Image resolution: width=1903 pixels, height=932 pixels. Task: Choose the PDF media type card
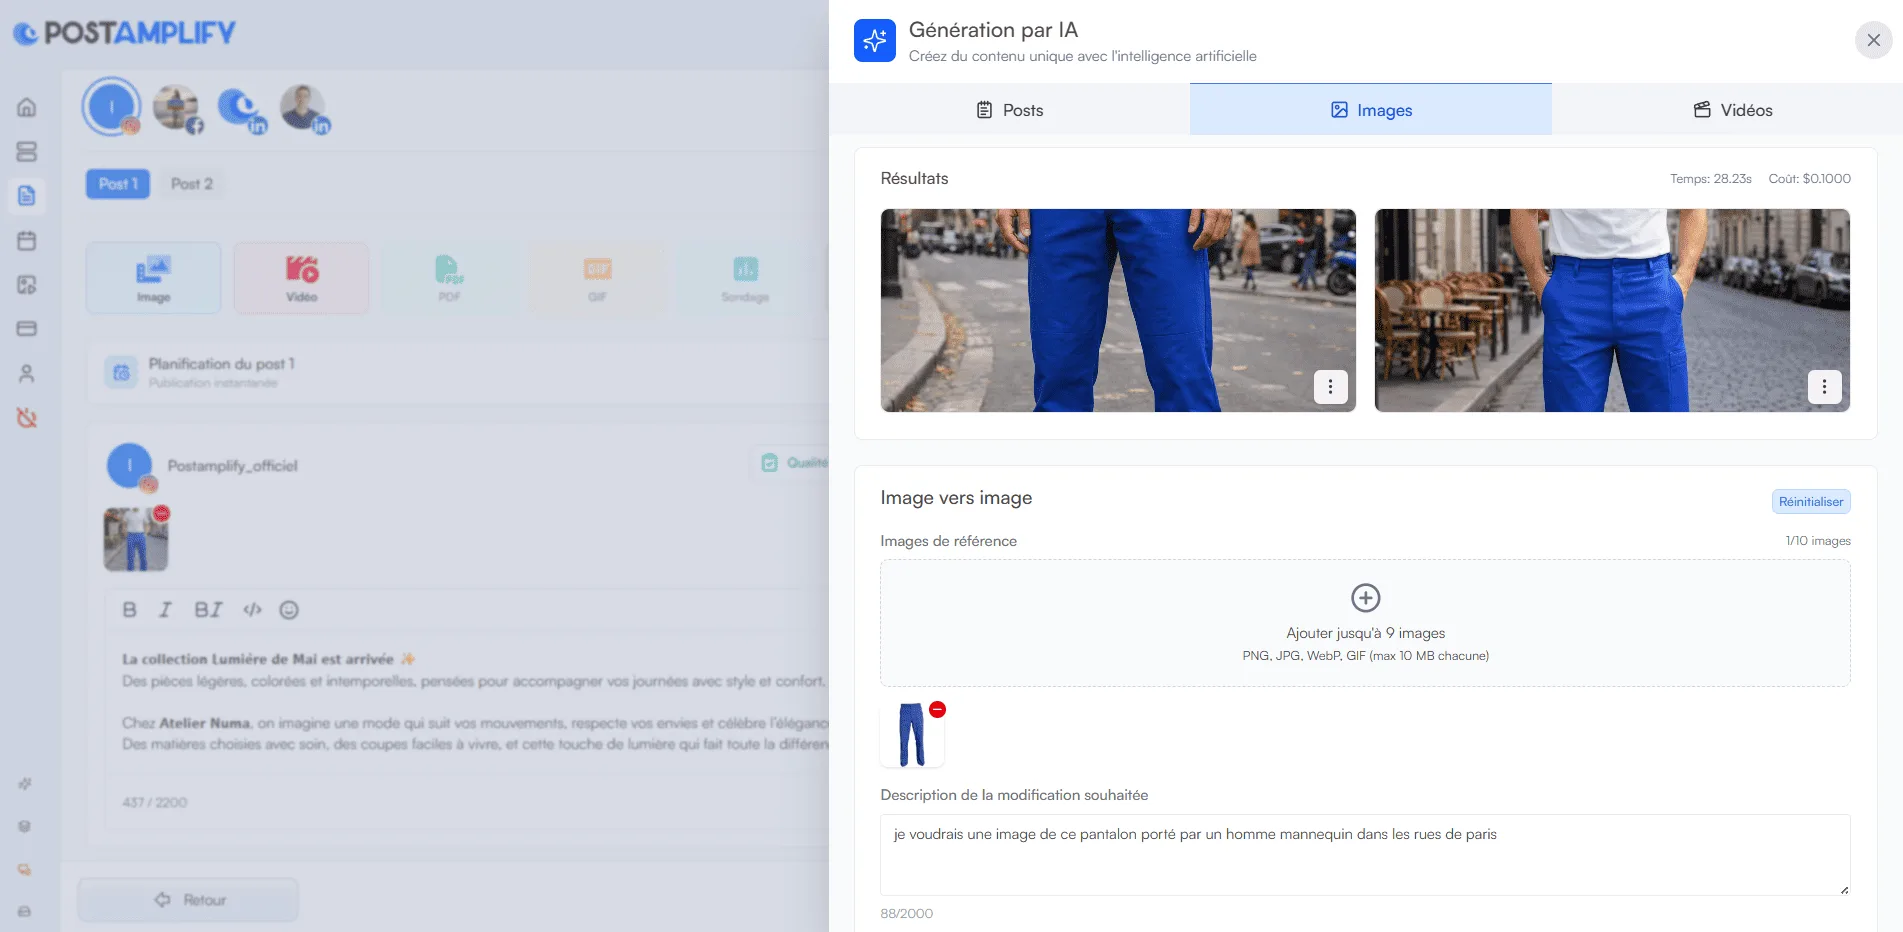coord(449,278)
